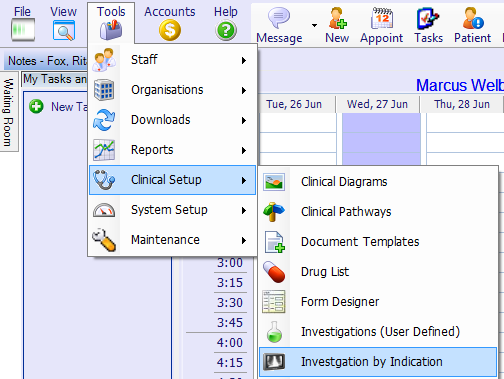Select the Wed, 27 Jun column header
The height and width of the screenshot is (379, 504).
[x=377, y=104]
